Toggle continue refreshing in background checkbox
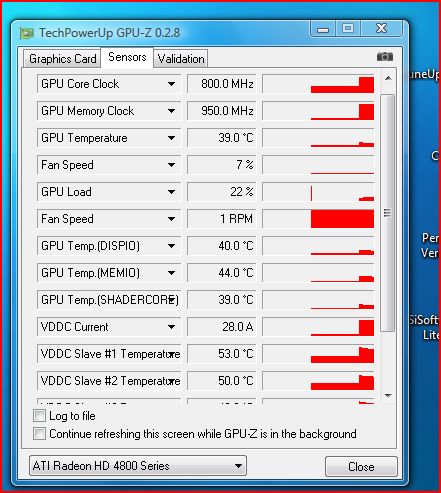 pyautogui.click(x=39, y=434)
